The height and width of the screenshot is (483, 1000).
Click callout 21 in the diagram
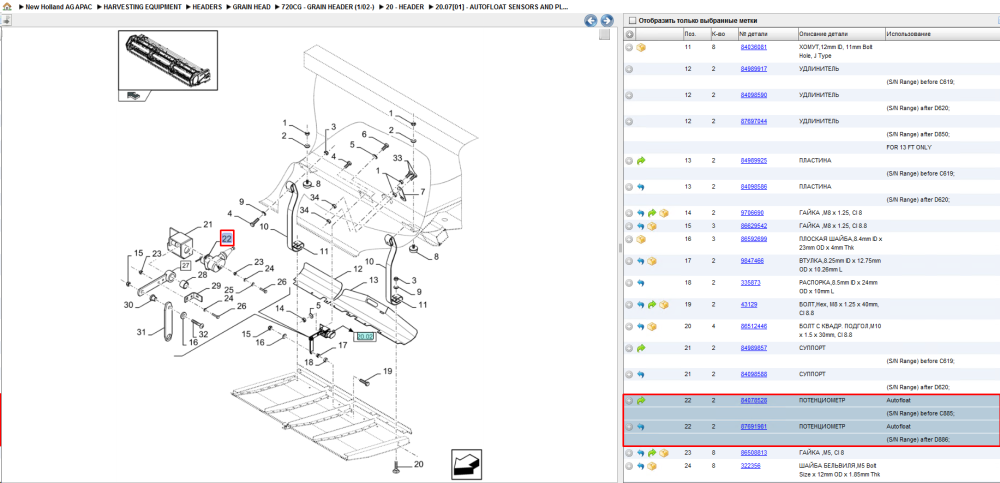207,224
